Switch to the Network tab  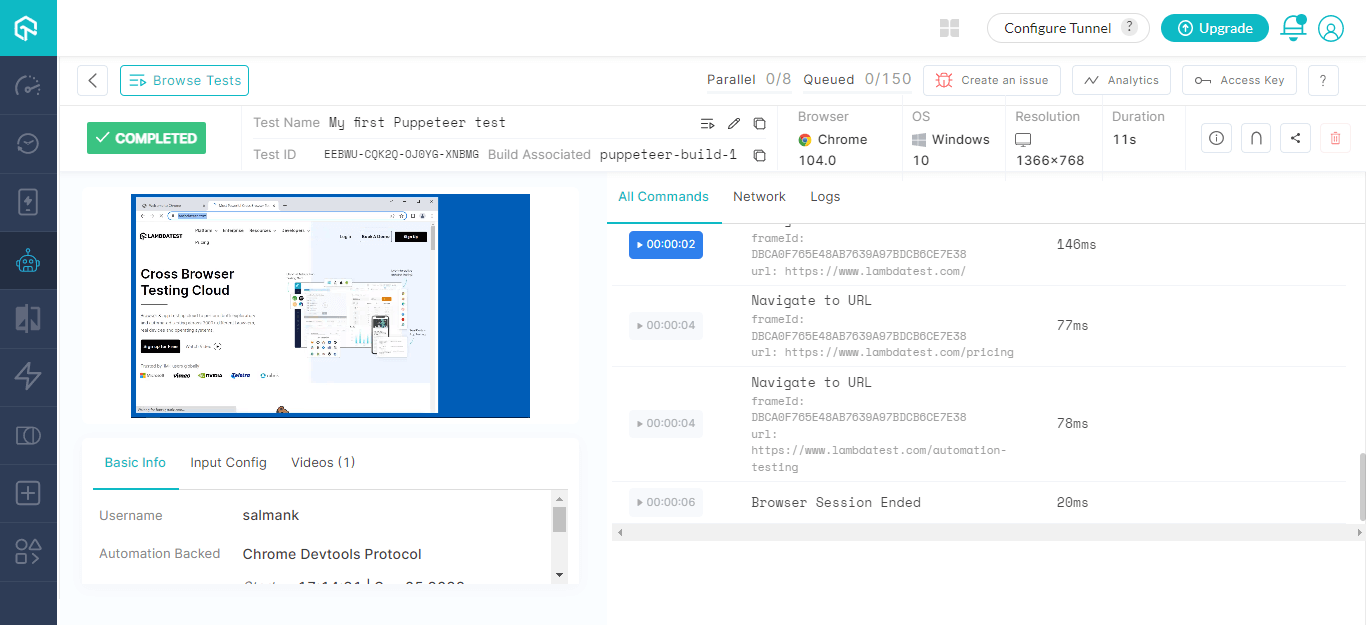[x=759, y=197]
